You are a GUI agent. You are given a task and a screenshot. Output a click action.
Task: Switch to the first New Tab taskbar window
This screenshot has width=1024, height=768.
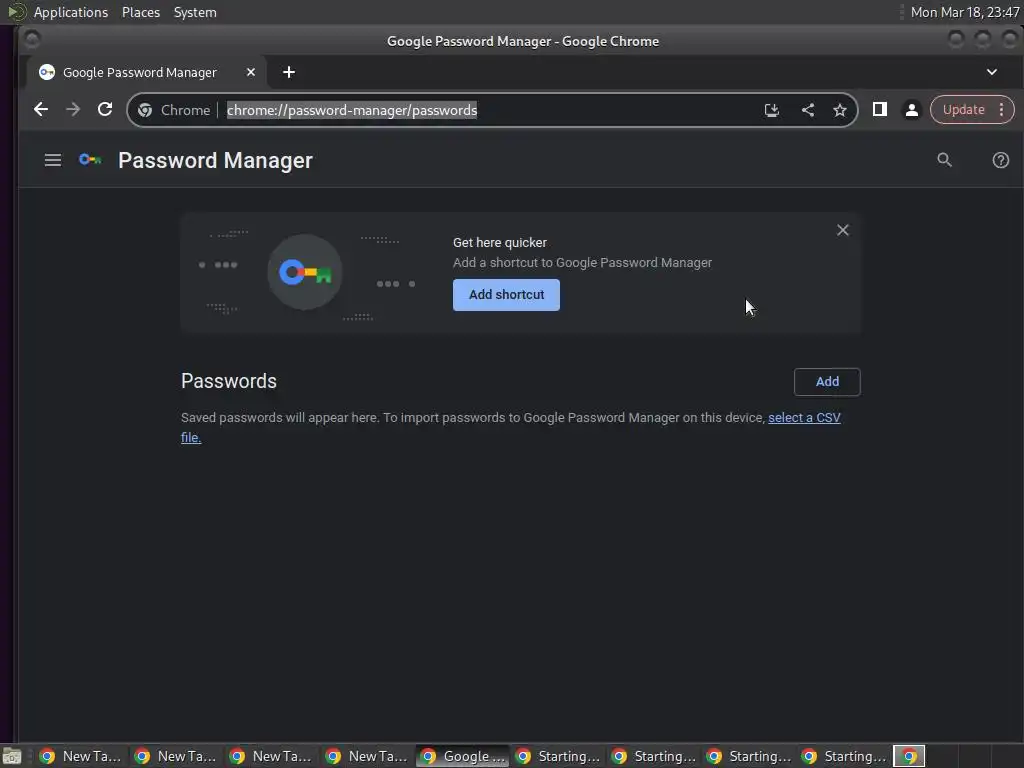pos(80,756)
